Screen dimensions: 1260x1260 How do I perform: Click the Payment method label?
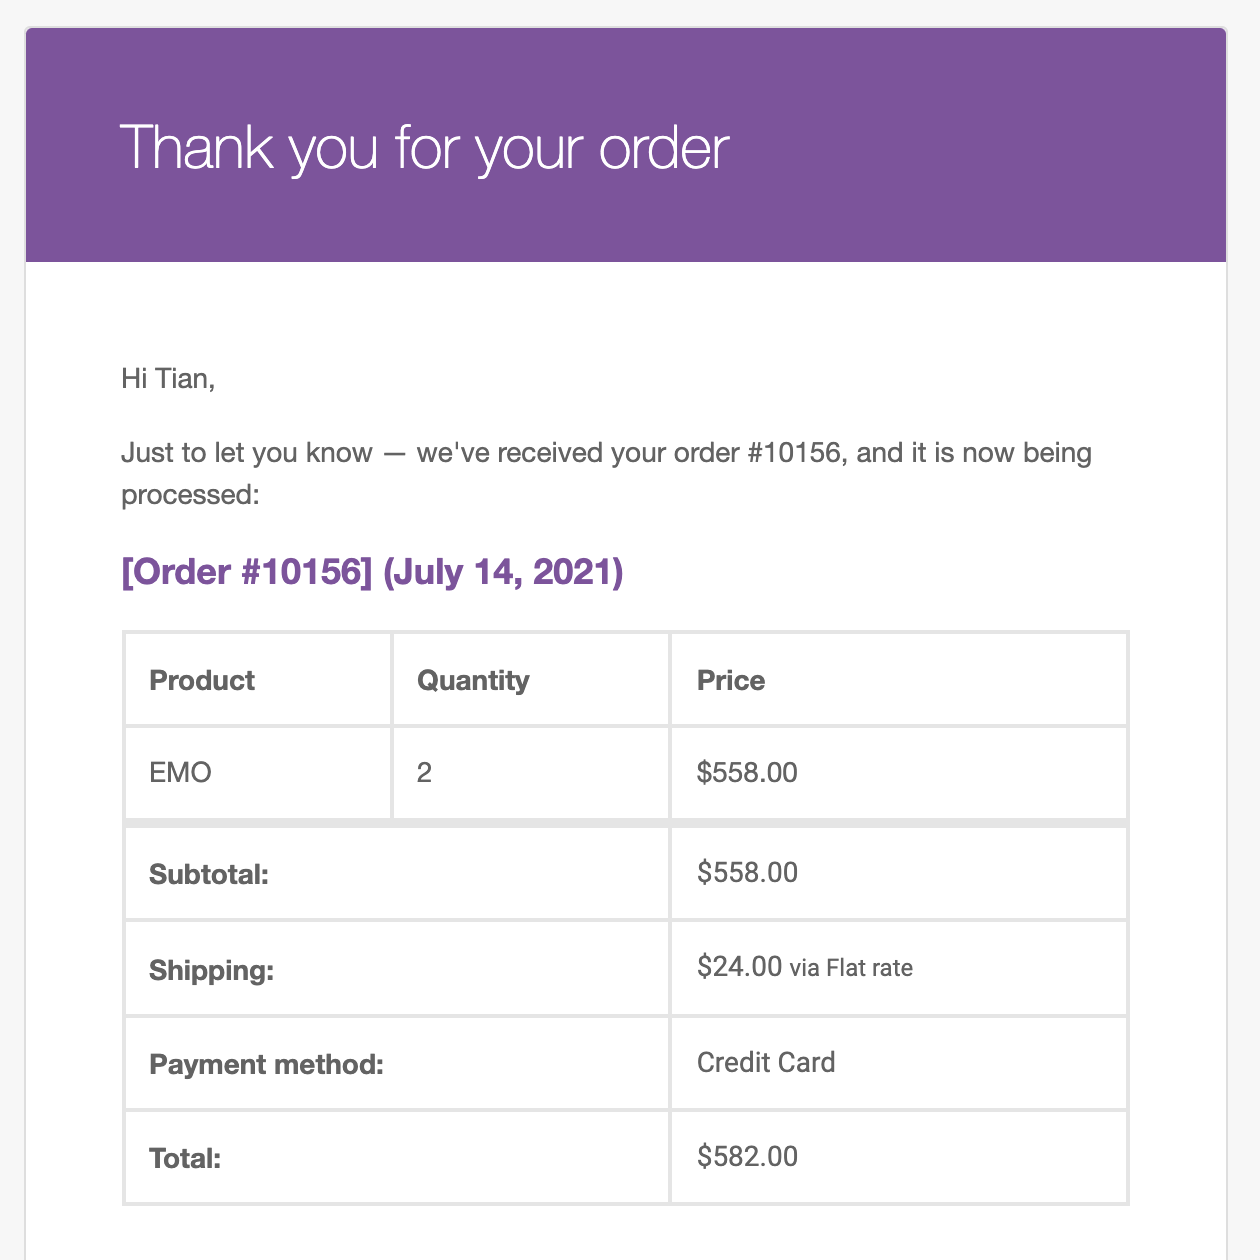(x=266, y=1064)
